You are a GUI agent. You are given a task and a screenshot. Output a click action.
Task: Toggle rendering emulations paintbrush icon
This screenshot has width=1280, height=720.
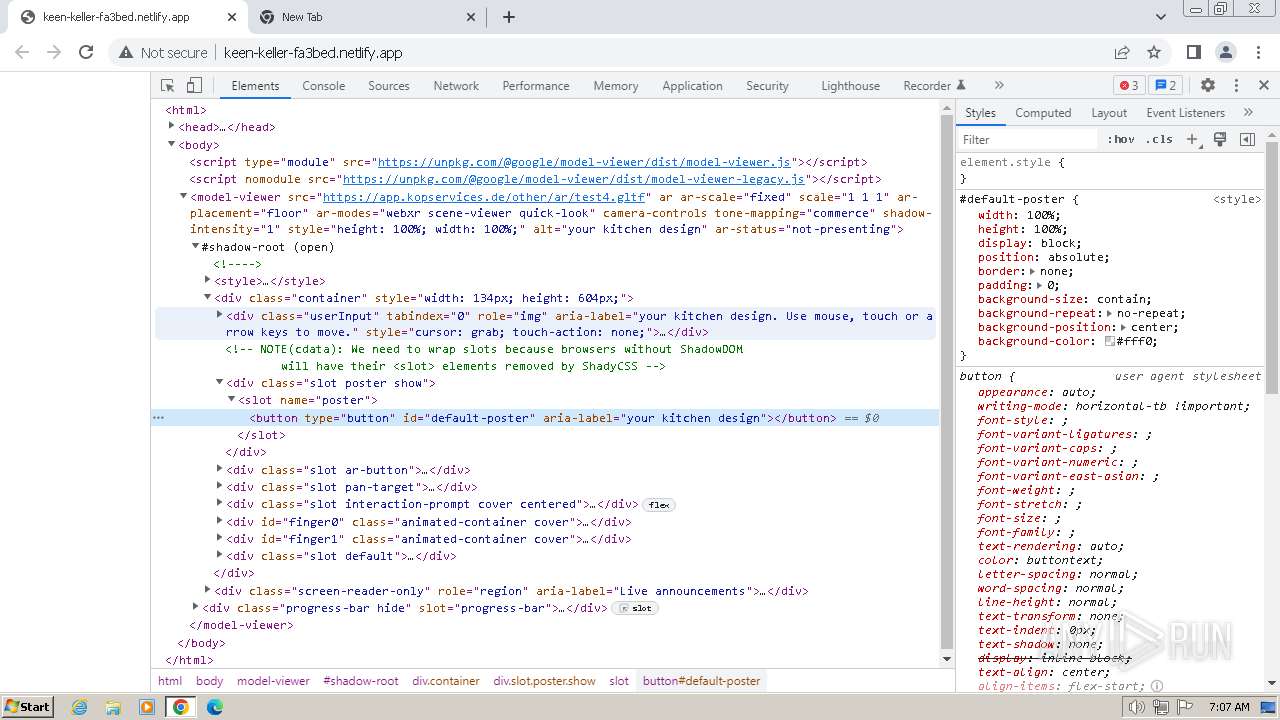1220,140
